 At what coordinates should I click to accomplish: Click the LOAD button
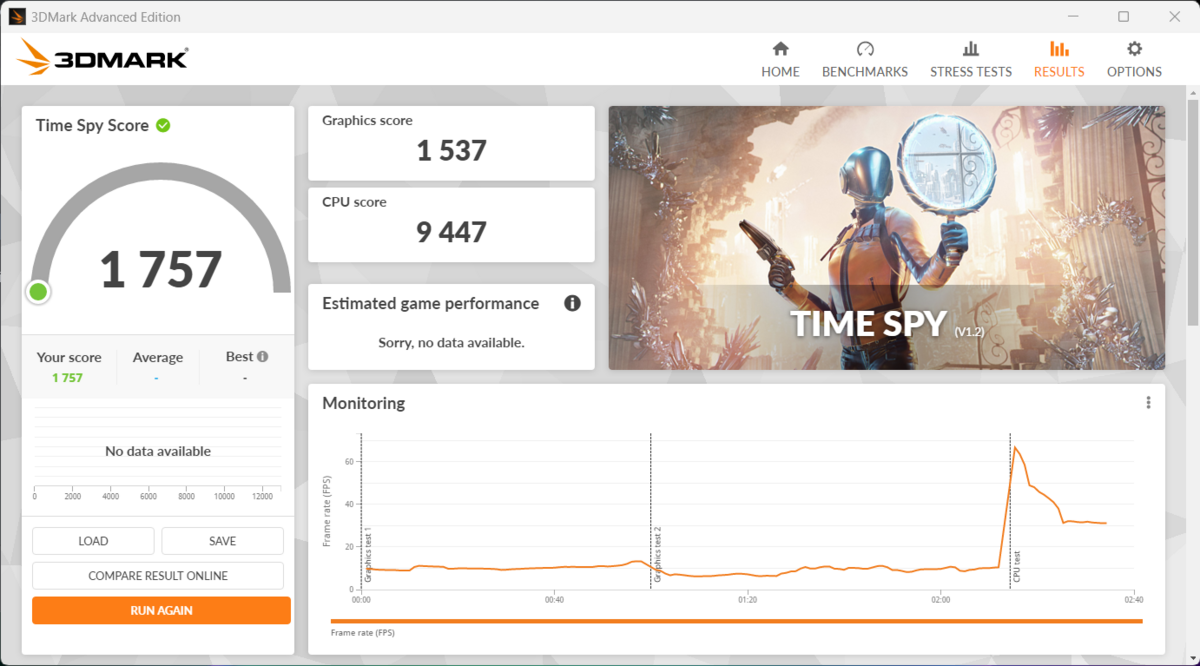[x=93, y=541]
